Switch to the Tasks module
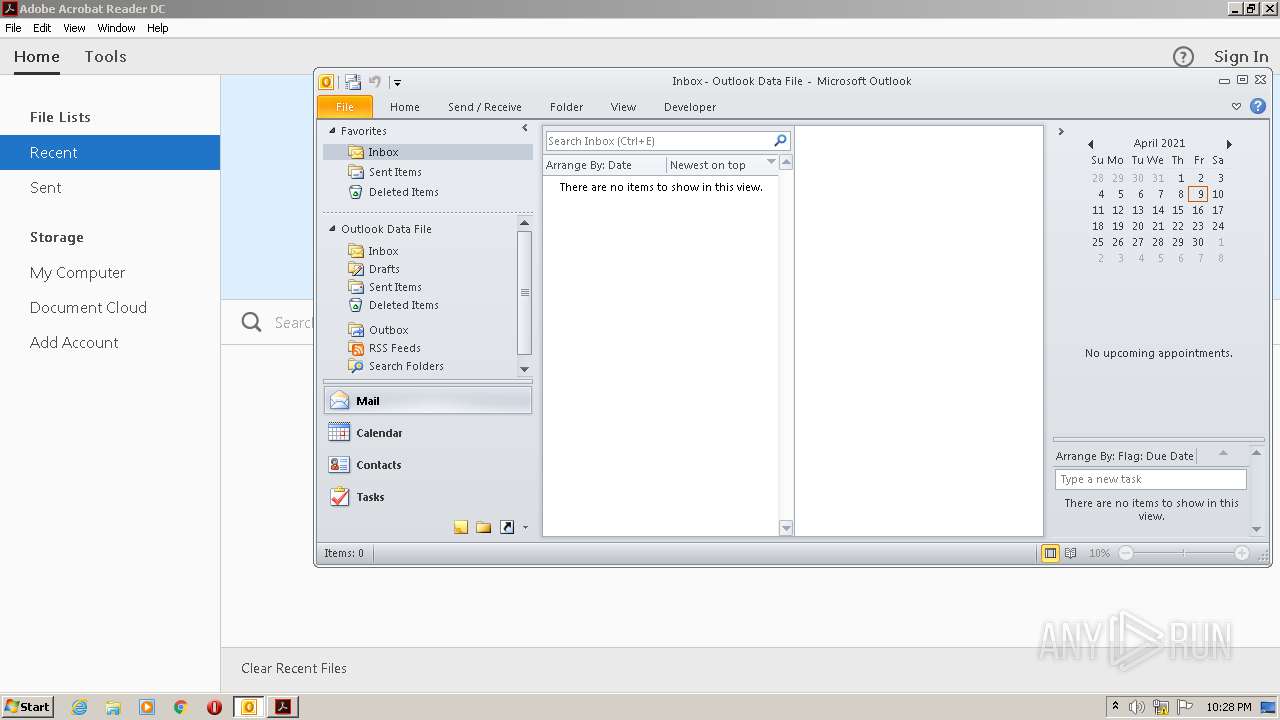This screenshot has width=1280, height=720. [x=428, y=497]
